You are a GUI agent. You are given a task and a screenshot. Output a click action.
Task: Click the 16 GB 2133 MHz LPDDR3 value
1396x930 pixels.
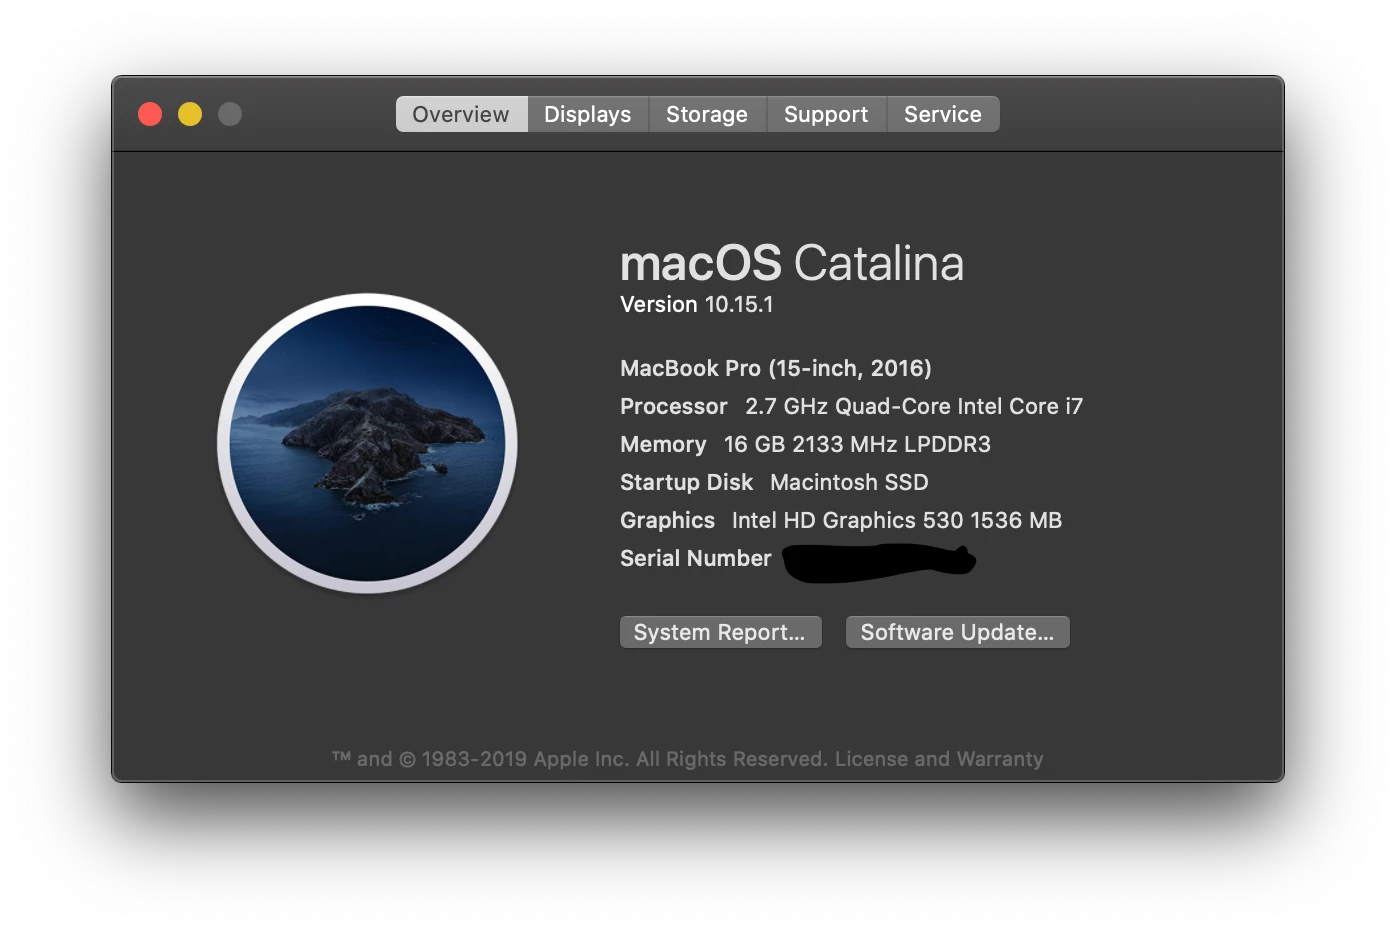[x=857, y=444]
